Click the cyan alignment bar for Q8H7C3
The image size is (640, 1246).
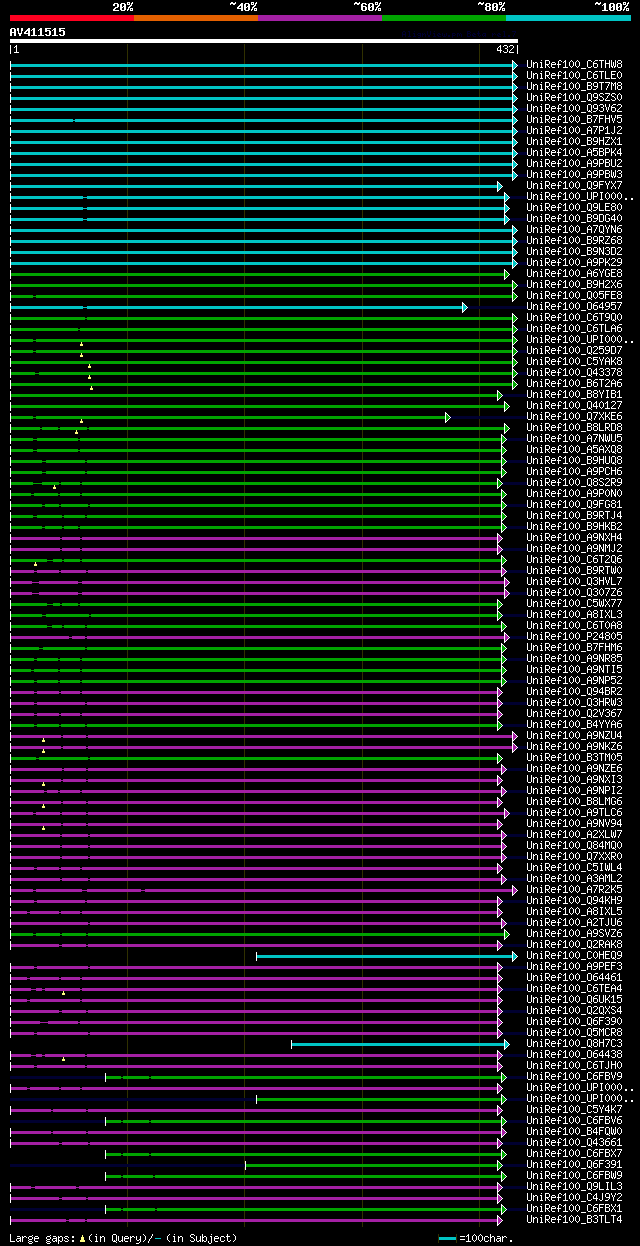(x=400, y=1044)
